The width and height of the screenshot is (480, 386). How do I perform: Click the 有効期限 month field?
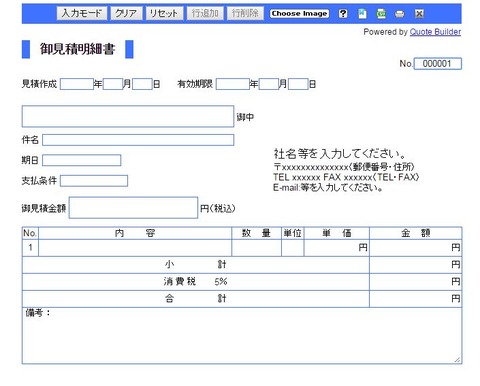[x=269, y=84]
